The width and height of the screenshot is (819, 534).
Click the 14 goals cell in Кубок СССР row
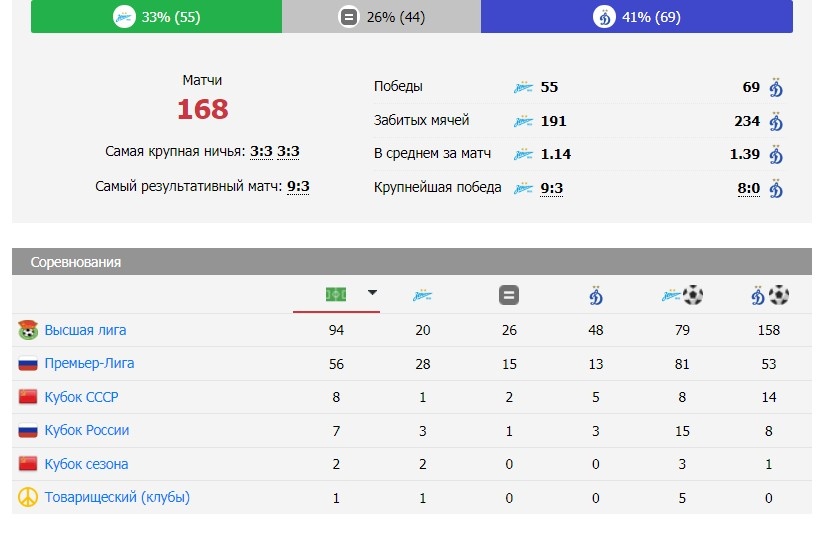point(769,398)
